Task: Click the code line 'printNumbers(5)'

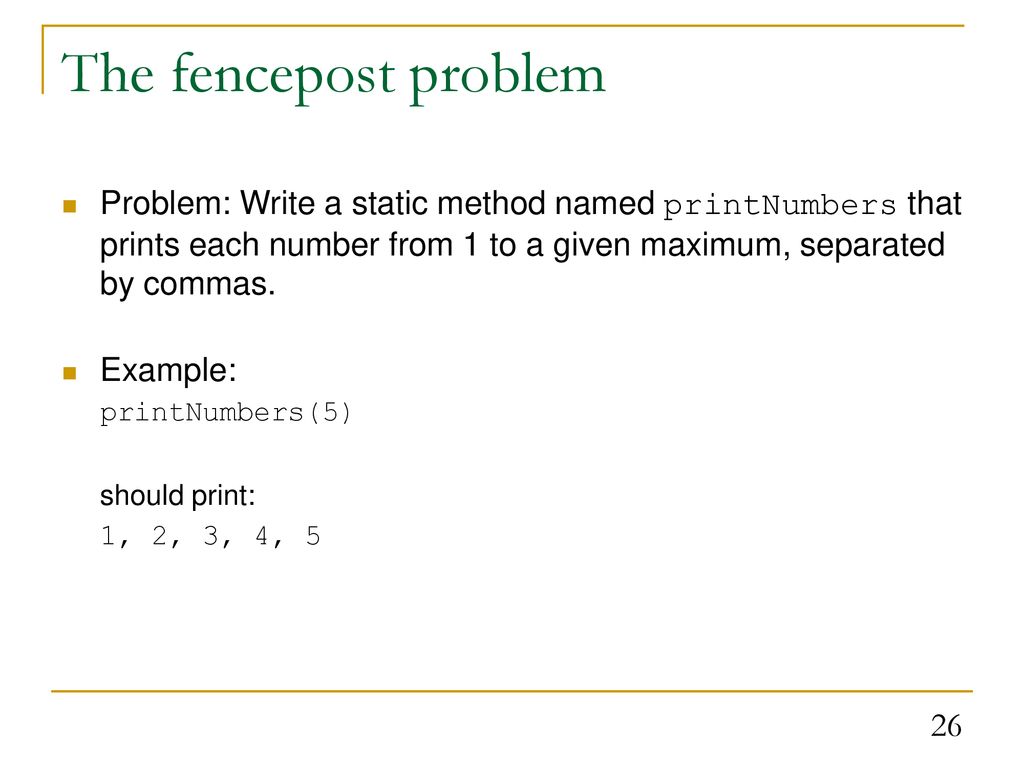Action: [226, 413]
